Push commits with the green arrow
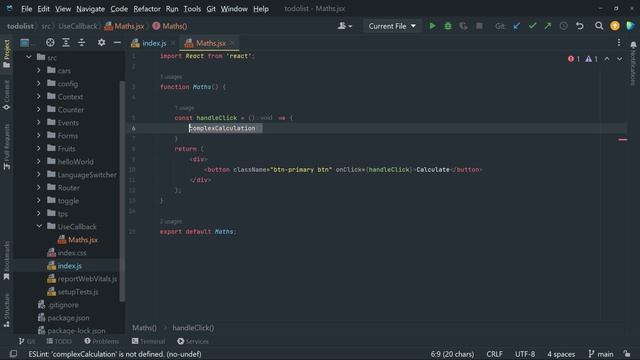 (x=548, y=26)
